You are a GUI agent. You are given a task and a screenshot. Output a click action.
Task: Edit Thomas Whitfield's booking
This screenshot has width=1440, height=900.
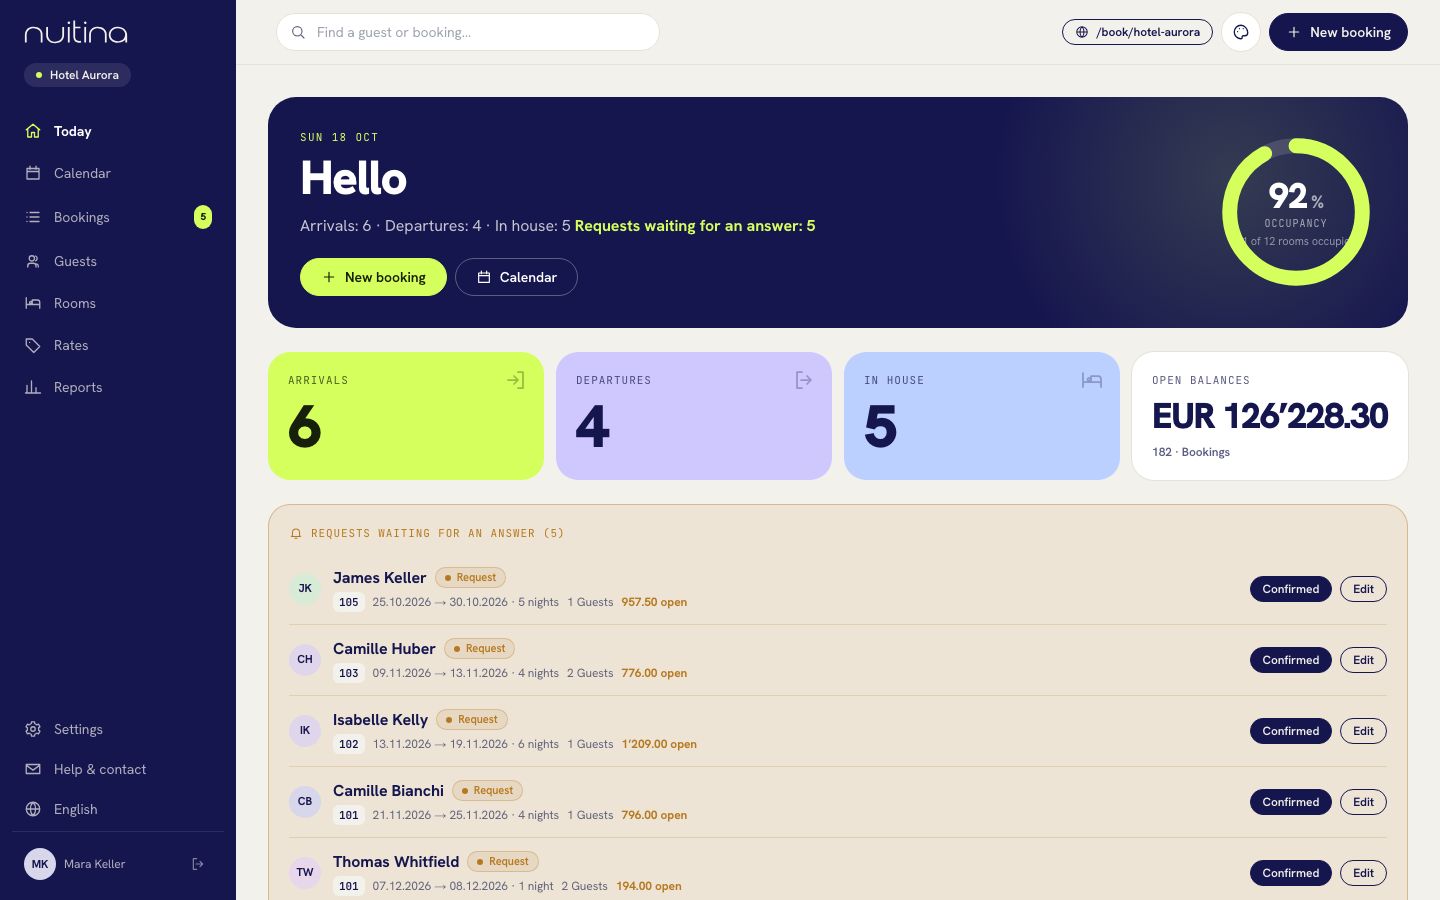tap(1363, 873)
